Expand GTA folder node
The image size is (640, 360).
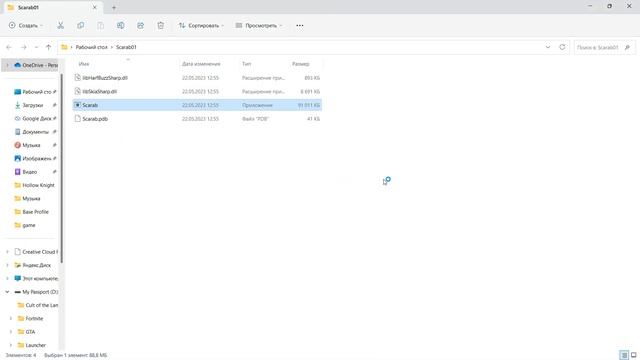(x=11, y=332)
